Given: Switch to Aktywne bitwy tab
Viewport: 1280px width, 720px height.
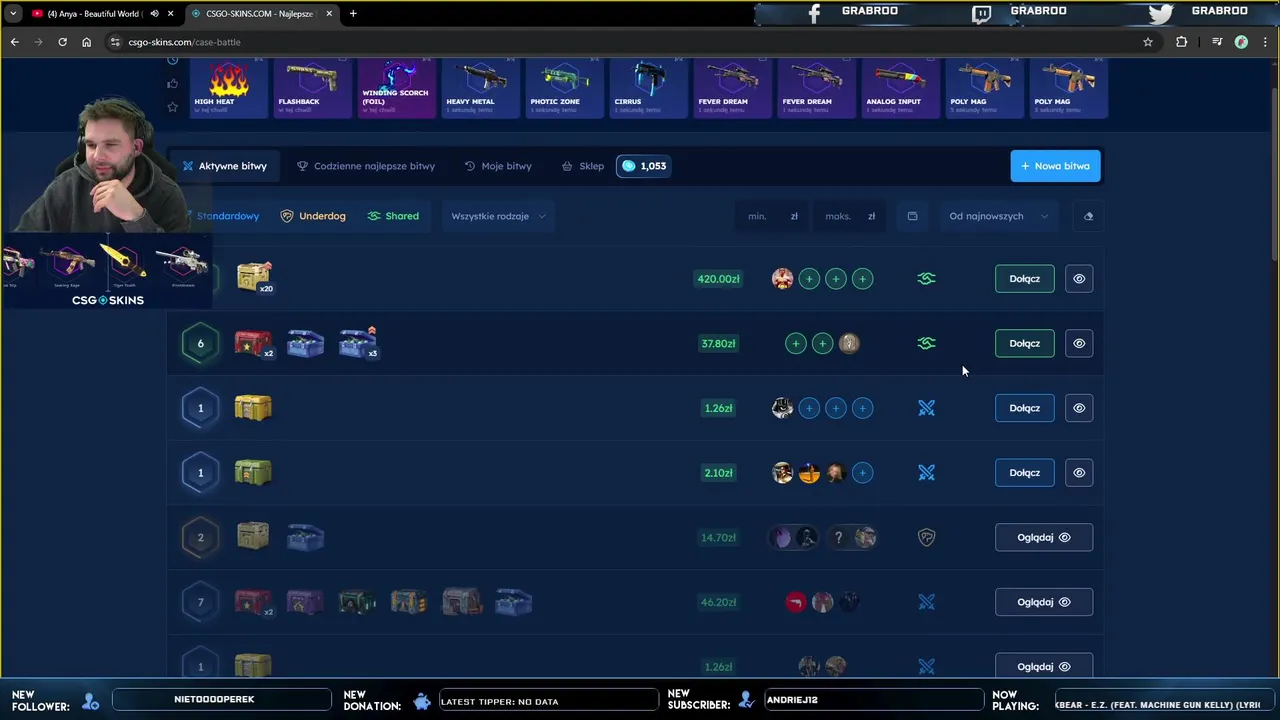Looking at the screenshot, I should pyautogui.click(x=225, y=166).
